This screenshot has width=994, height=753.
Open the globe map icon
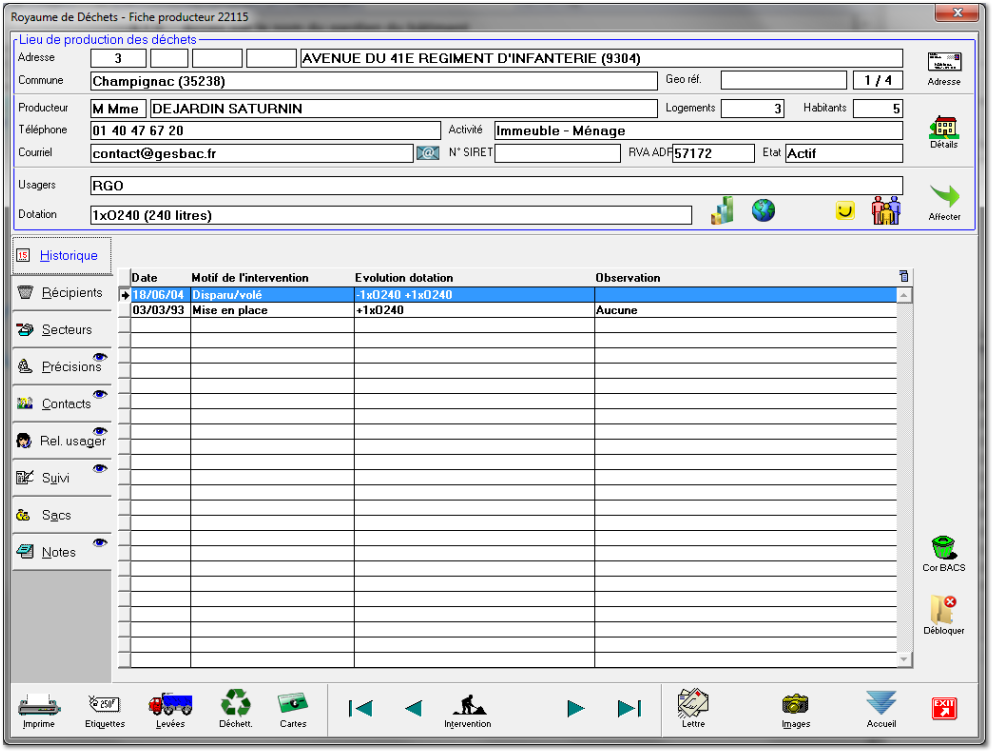[x=763, y=211]
